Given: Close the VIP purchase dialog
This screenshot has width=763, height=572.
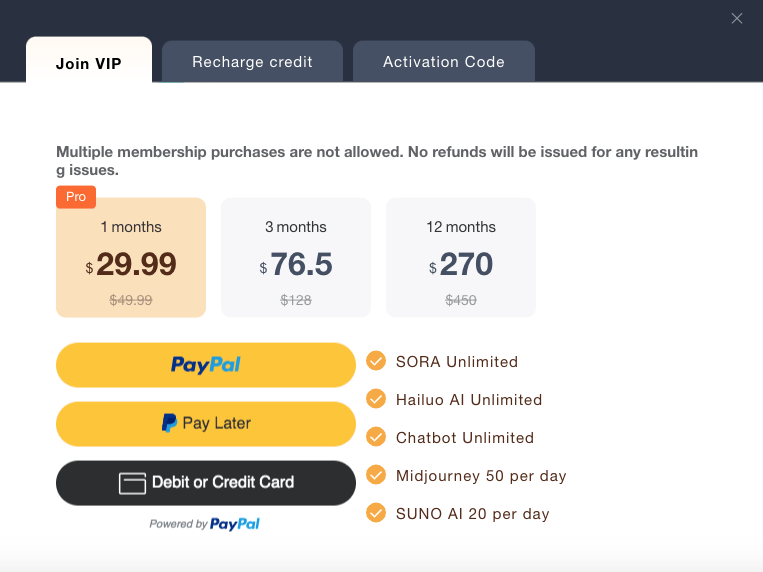Looking at the screenshot, I should (x=737, y=18).
